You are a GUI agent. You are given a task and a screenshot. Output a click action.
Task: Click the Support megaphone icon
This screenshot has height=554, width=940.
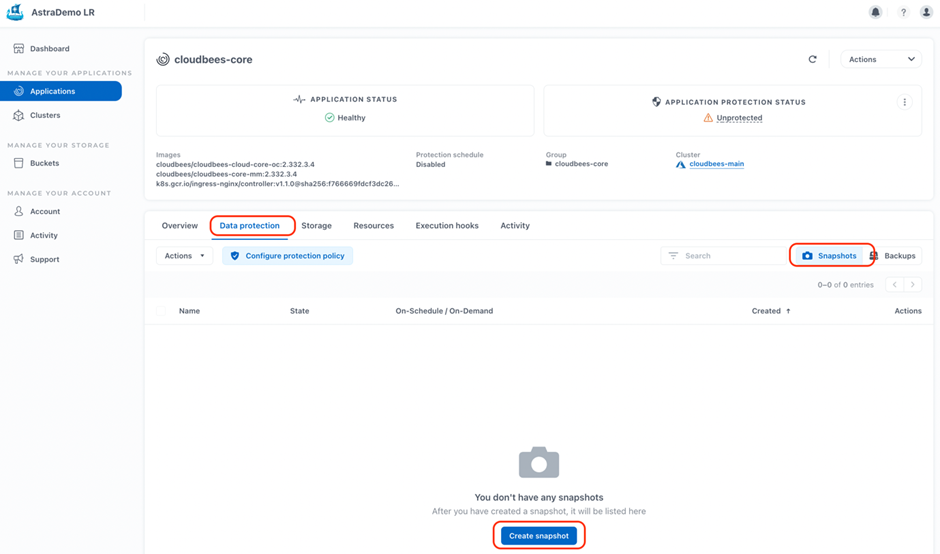(x=19, y=259)
